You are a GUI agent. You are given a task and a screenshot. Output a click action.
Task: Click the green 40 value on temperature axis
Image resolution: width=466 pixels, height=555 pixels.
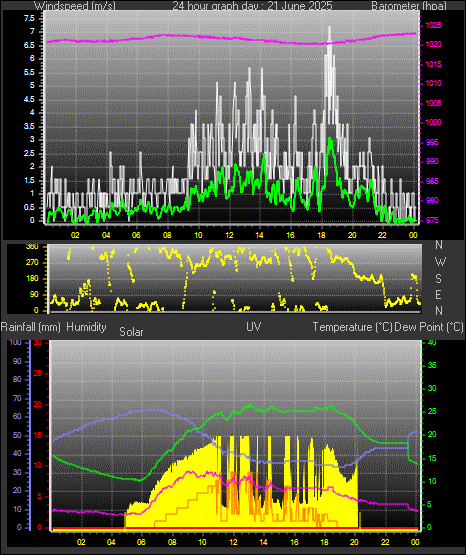(432, 343)
